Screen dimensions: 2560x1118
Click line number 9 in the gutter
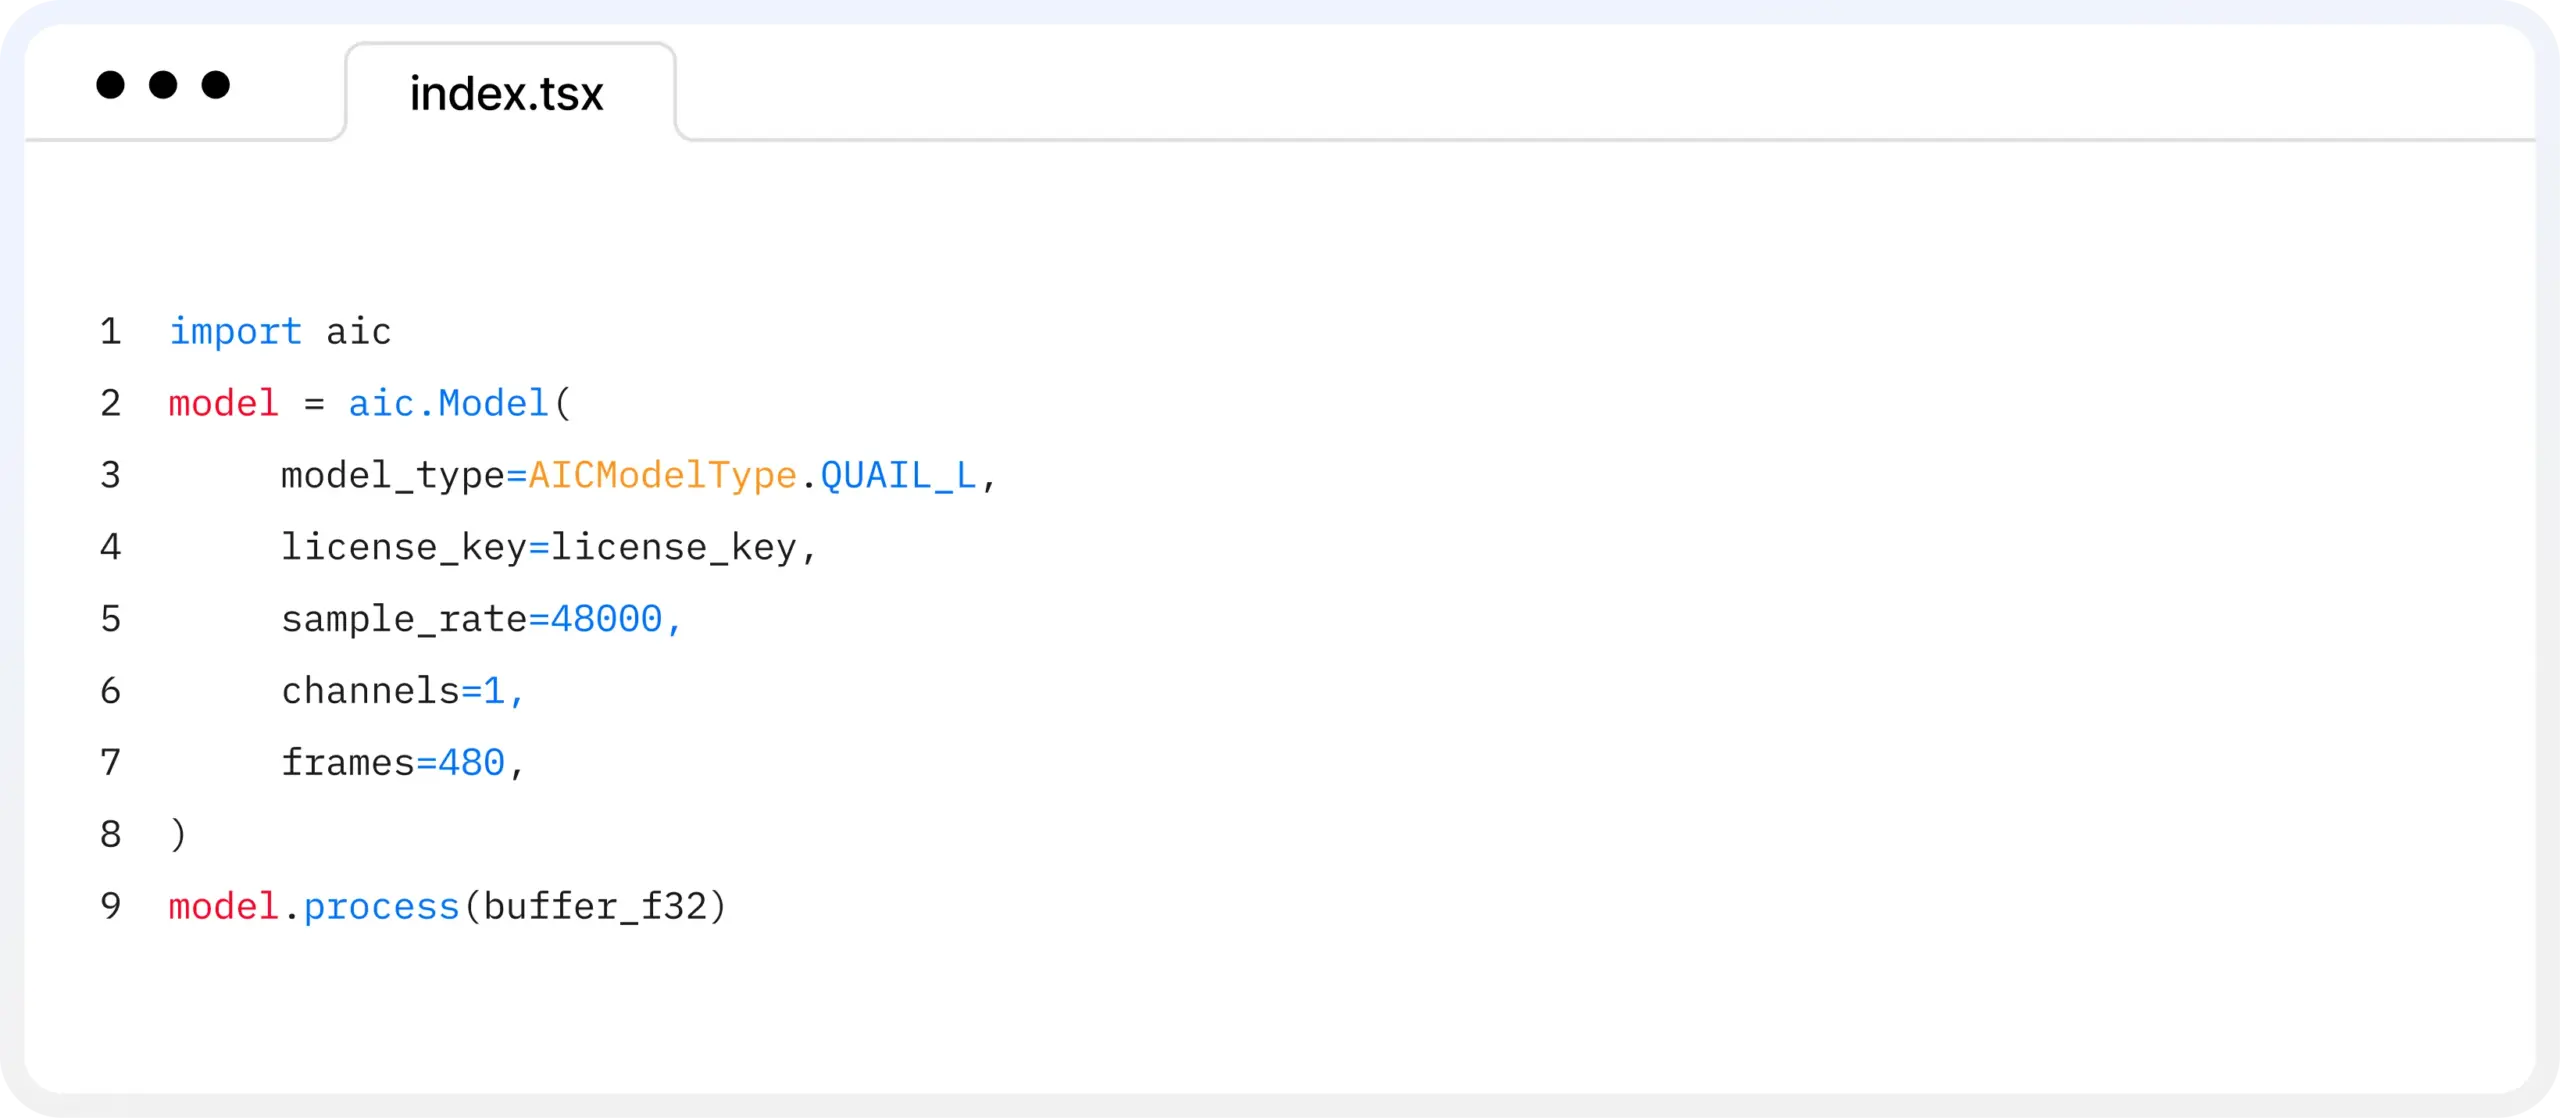pos(110,905)
